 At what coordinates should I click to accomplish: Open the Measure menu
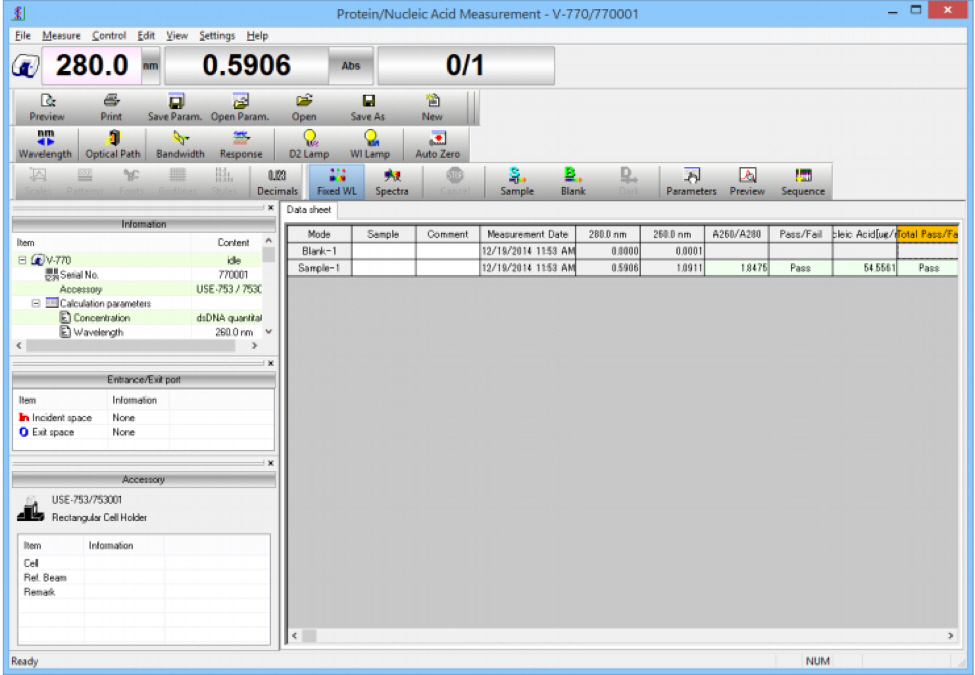pos(61,35)
